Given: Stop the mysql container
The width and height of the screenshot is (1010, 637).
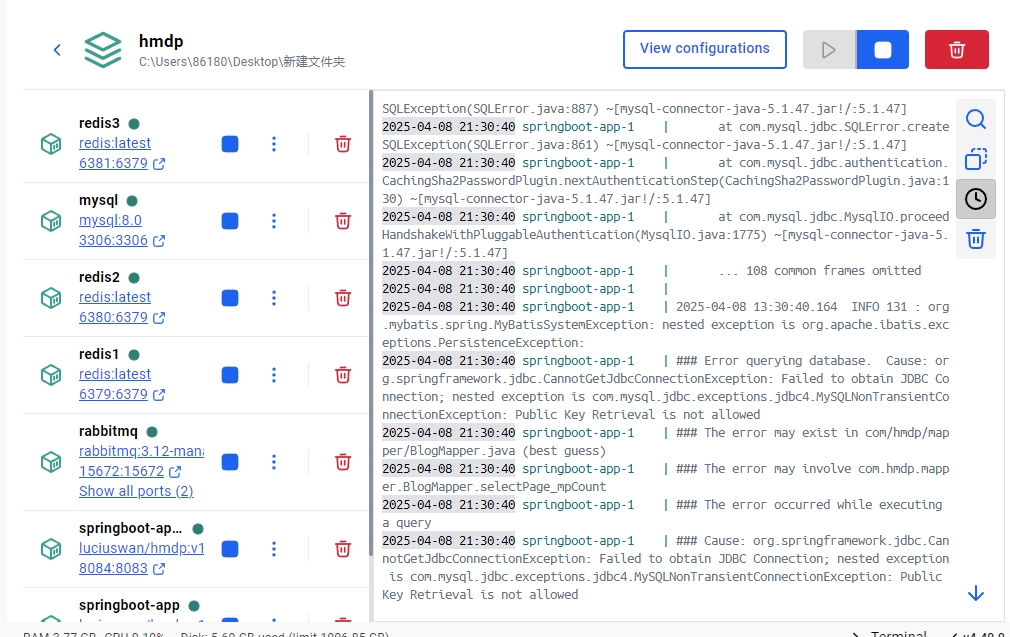Looking at the screenshot, I should (x=230, y=221).
